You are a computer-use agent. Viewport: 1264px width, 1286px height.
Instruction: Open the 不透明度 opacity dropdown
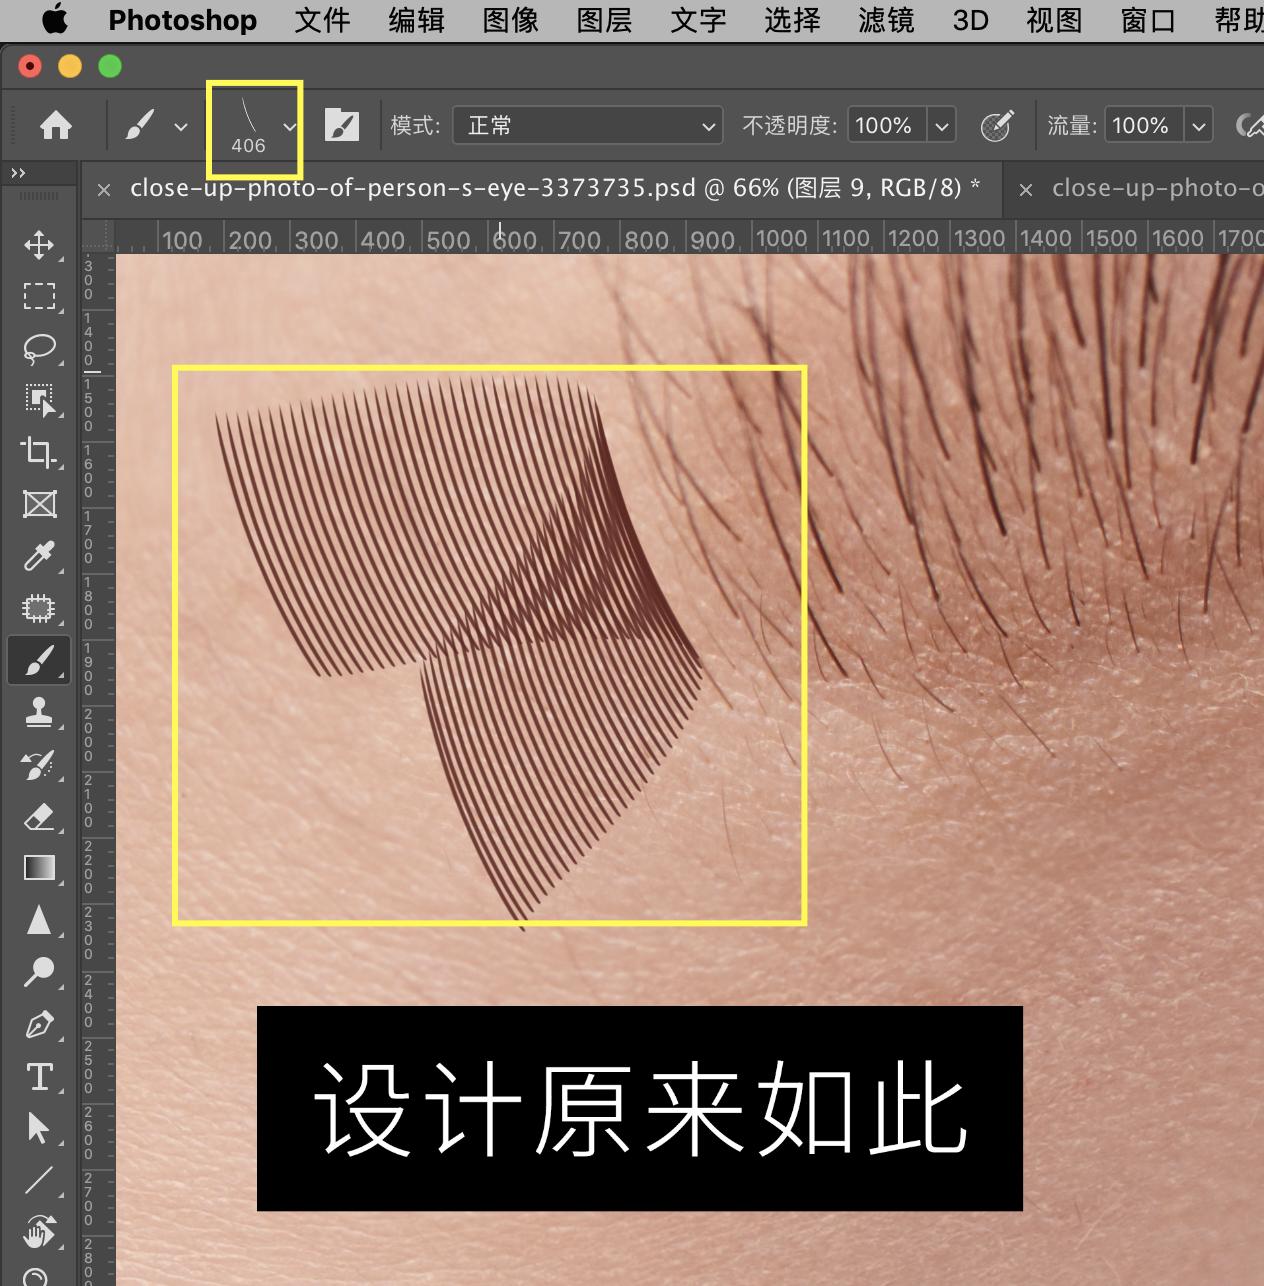(x=941, y=125)
